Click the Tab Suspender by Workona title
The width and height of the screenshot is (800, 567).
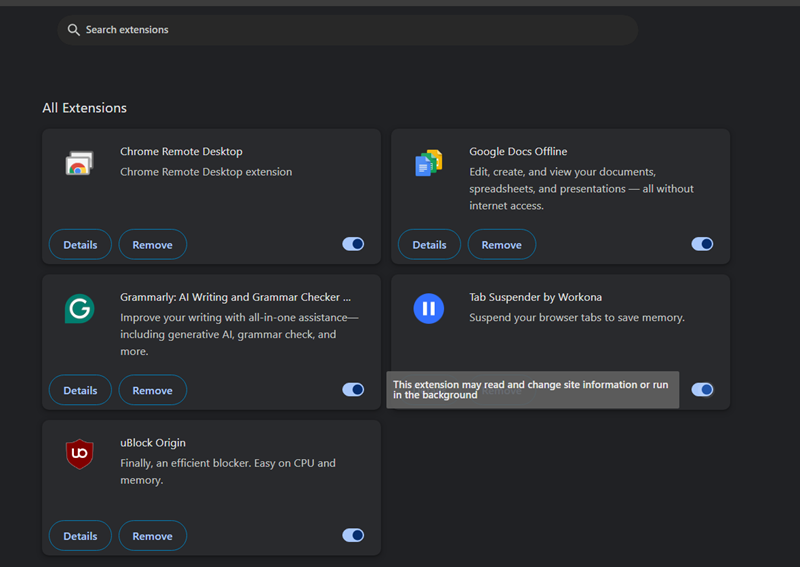[535, 297]
